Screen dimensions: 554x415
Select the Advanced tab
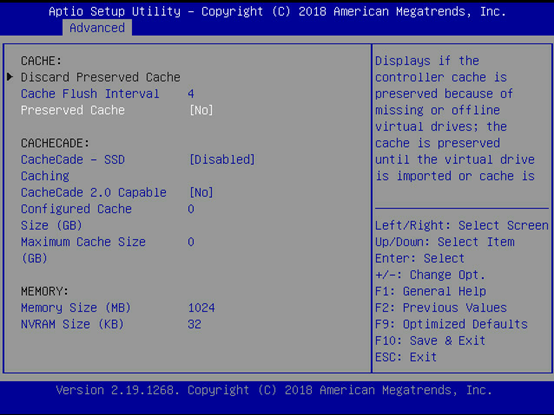(x=97, y=28)
